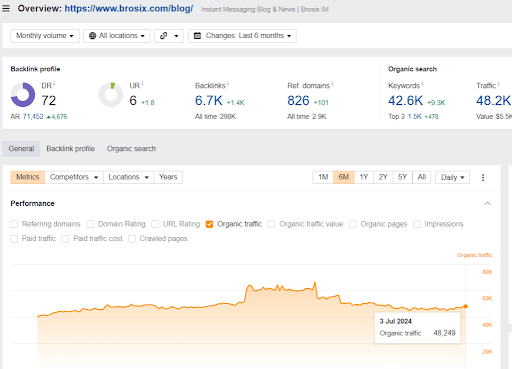The height and width of the screenshot is (369, 512).
Task: Select the Years chart tab
Action: point(168,177)
